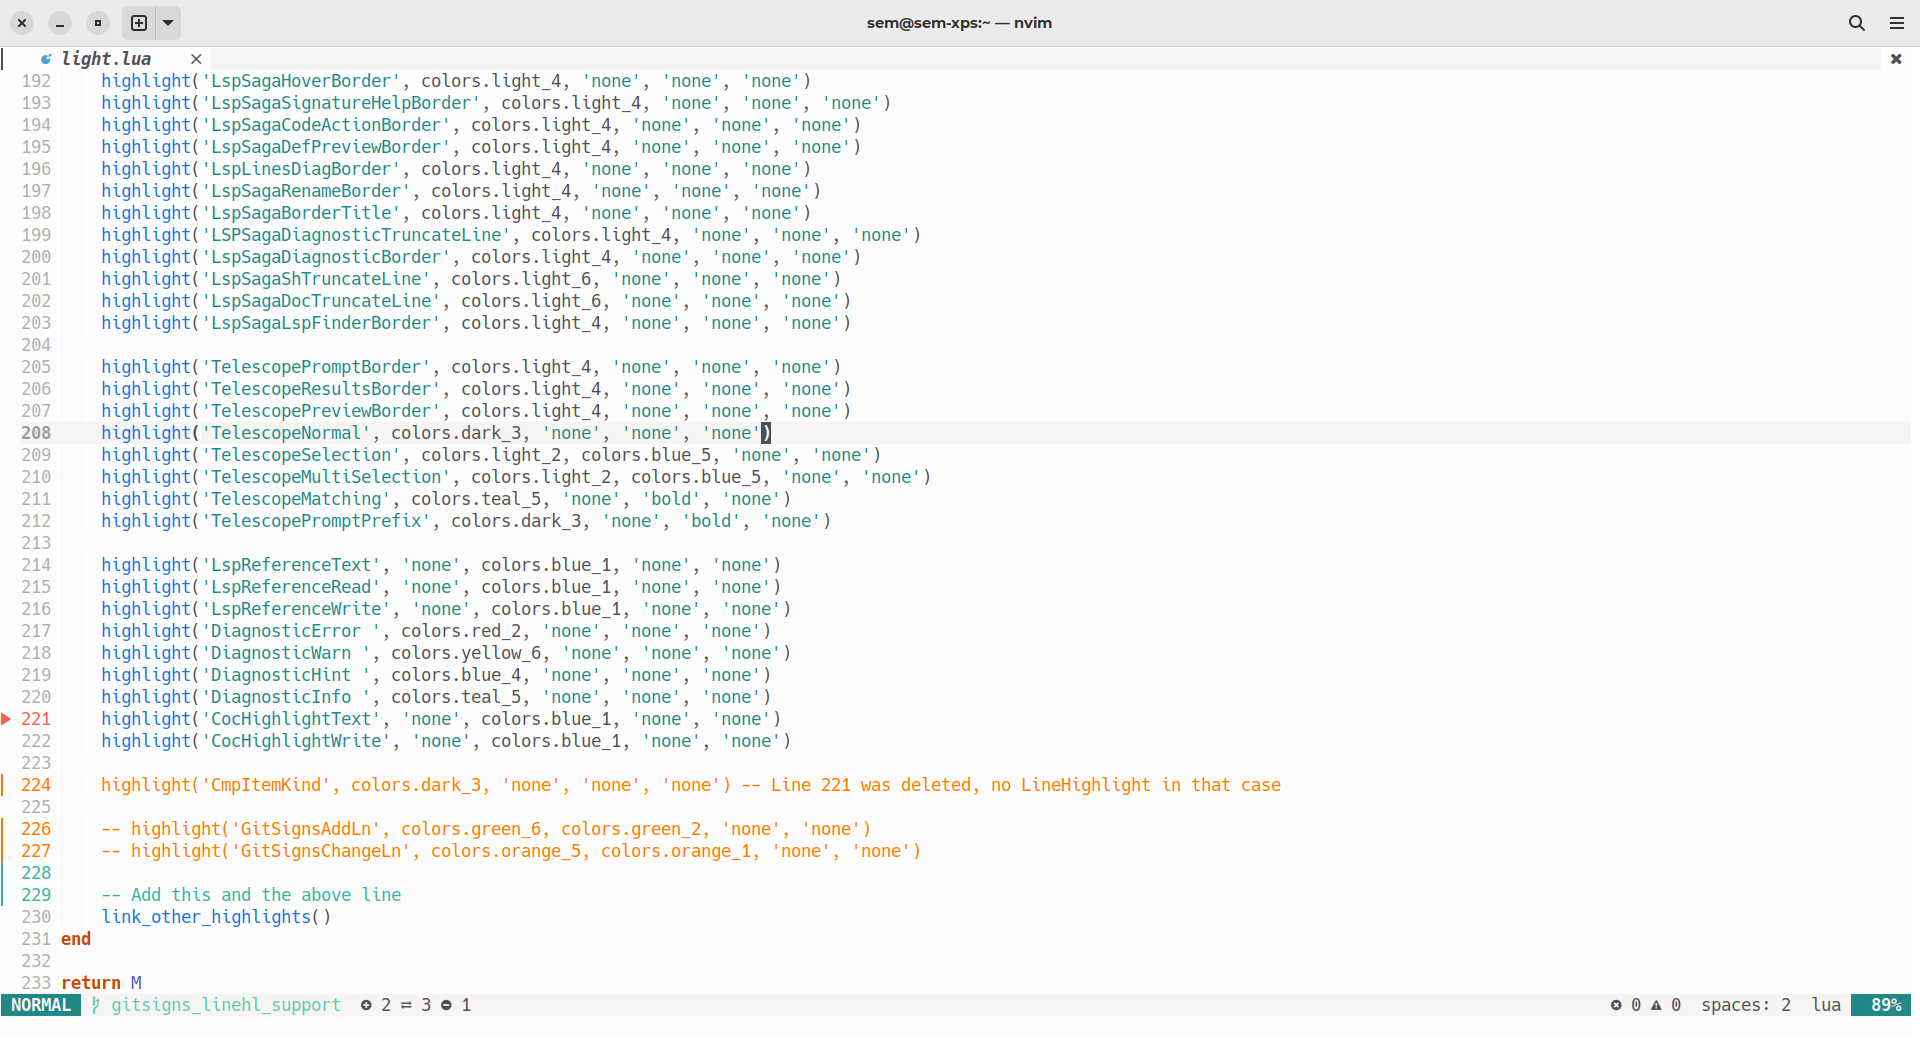
Task: Click the 'end' keyword on line 231
Action: tap(76, 939)
